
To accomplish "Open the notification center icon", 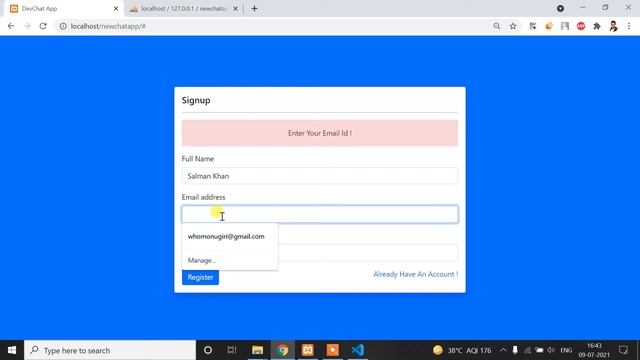I will point(623,350).
